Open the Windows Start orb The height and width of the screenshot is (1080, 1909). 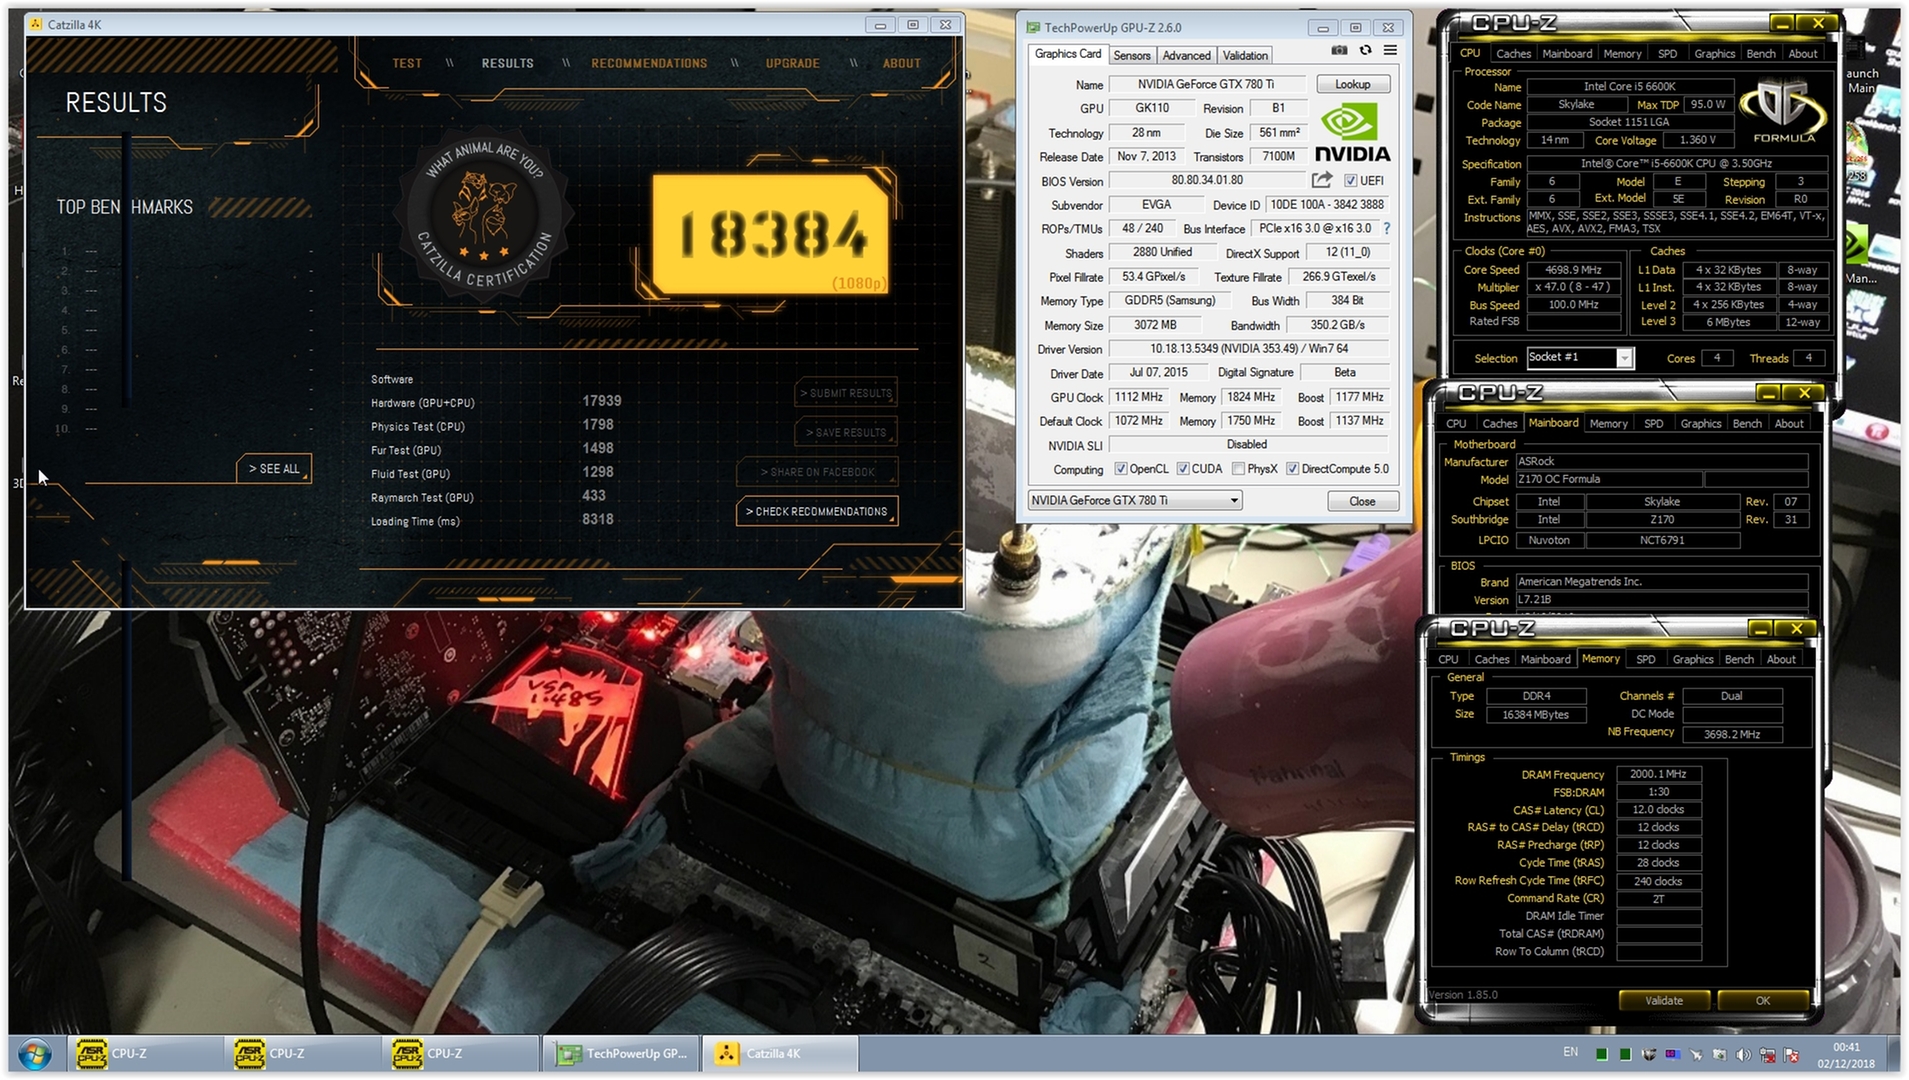click(34, 1054)
